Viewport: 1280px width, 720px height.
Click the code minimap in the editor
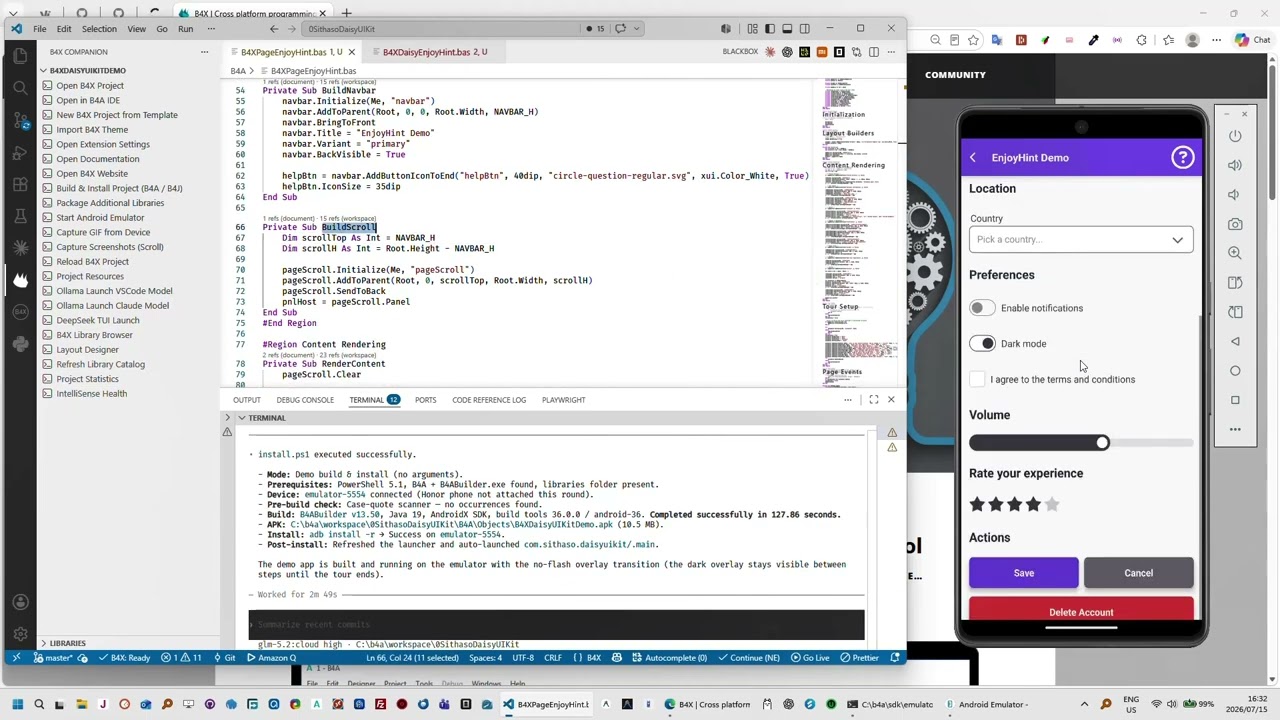pos(860,232)
